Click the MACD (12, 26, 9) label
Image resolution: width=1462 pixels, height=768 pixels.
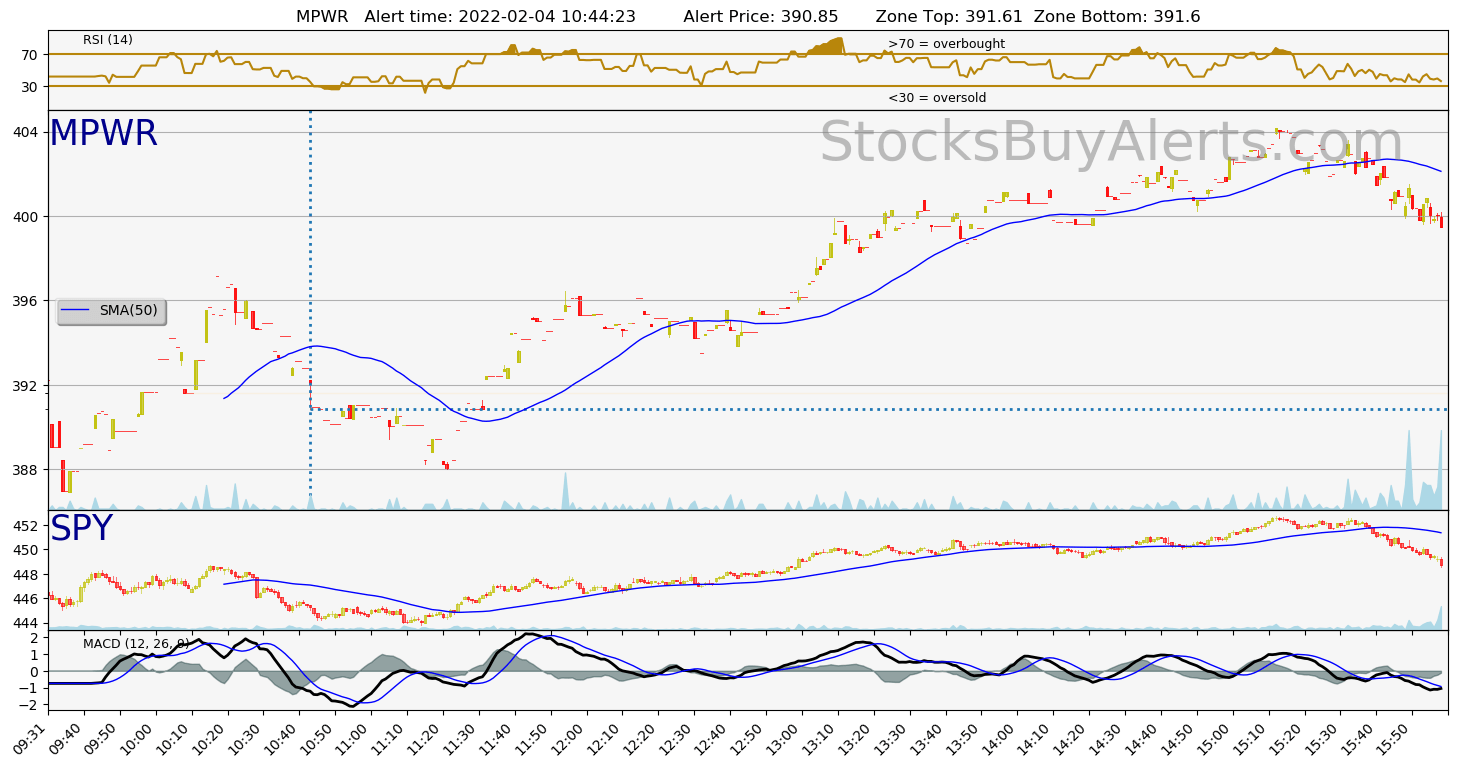pos(136,643)
